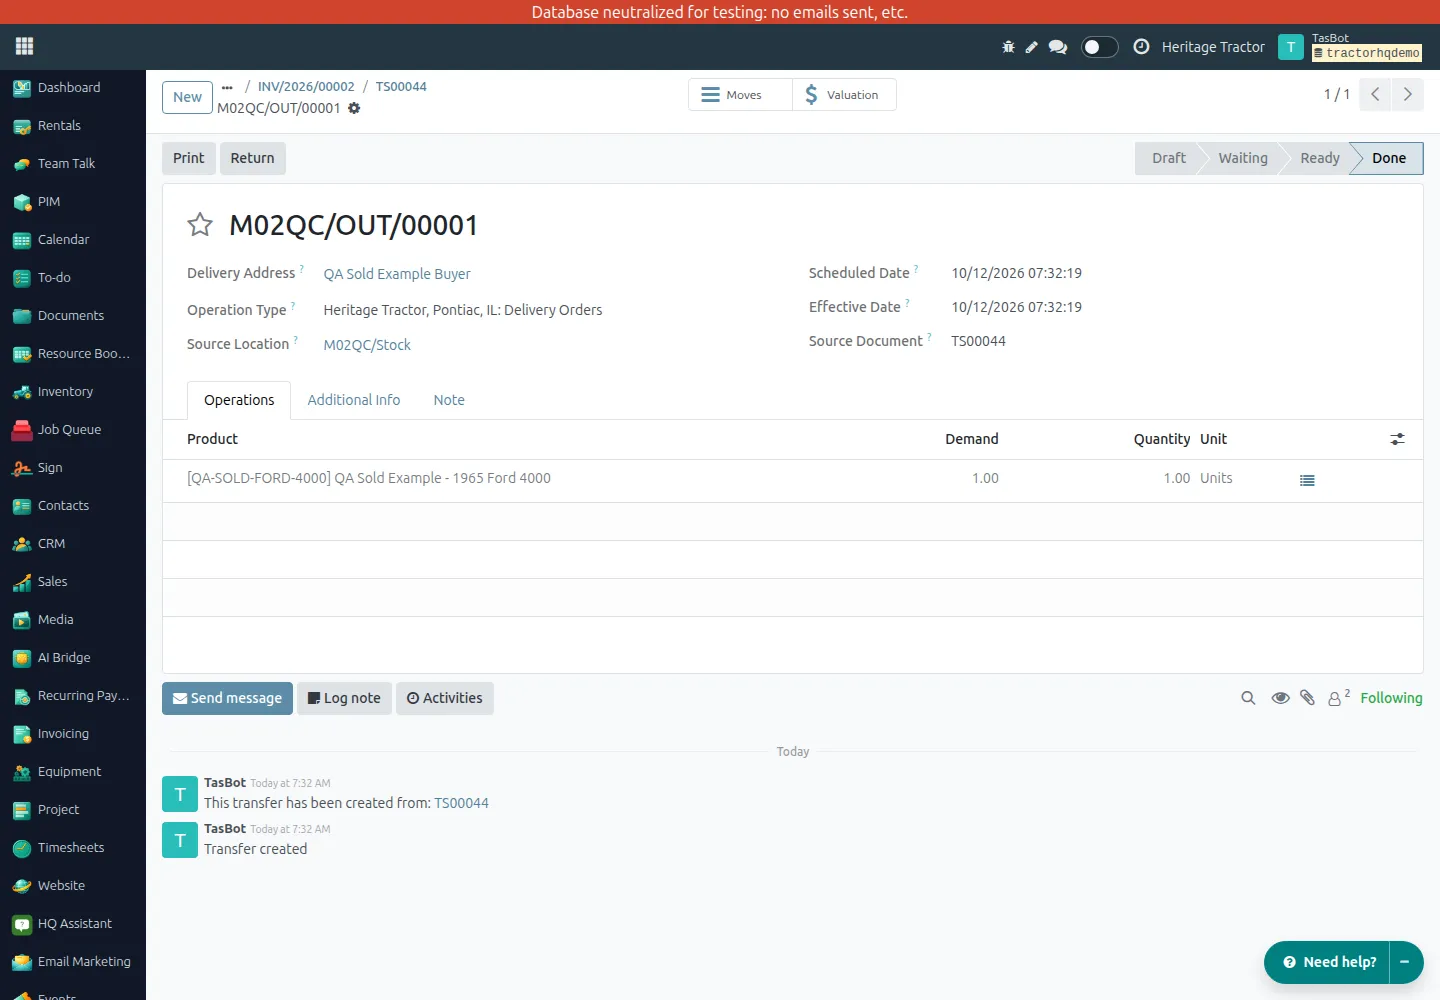Mark record as favorite with the star
The height and width of the screenshot is (1000, 1440).
(200, 225)
